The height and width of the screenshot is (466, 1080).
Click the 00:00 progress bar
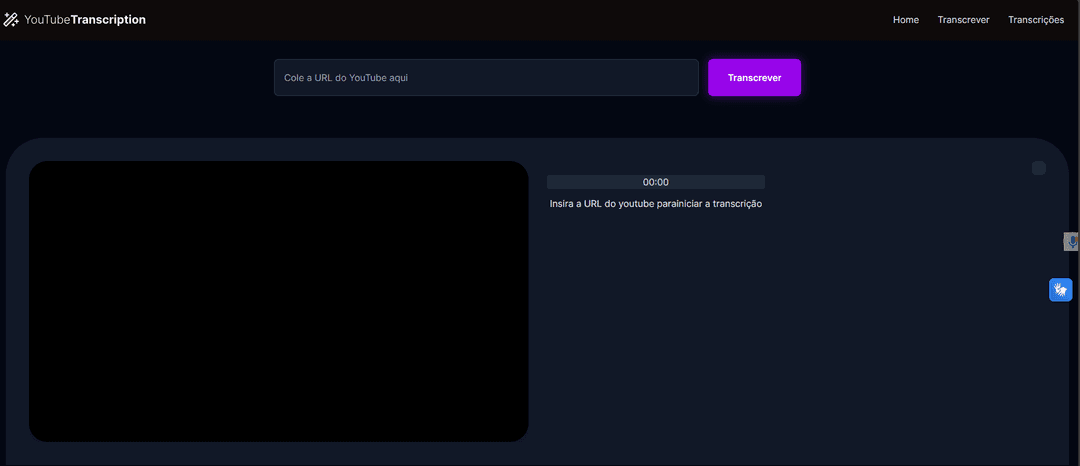pos(600,182)
